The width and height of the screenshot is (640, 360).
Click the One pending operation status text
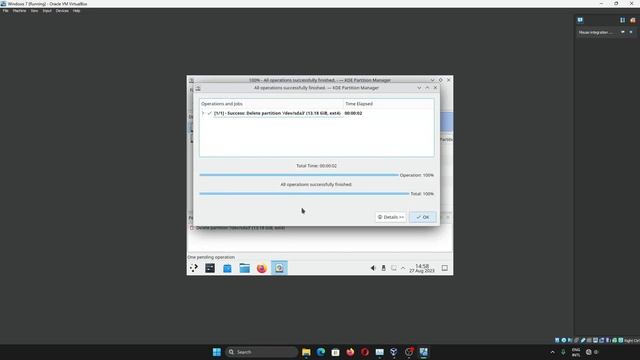(211, 257)
